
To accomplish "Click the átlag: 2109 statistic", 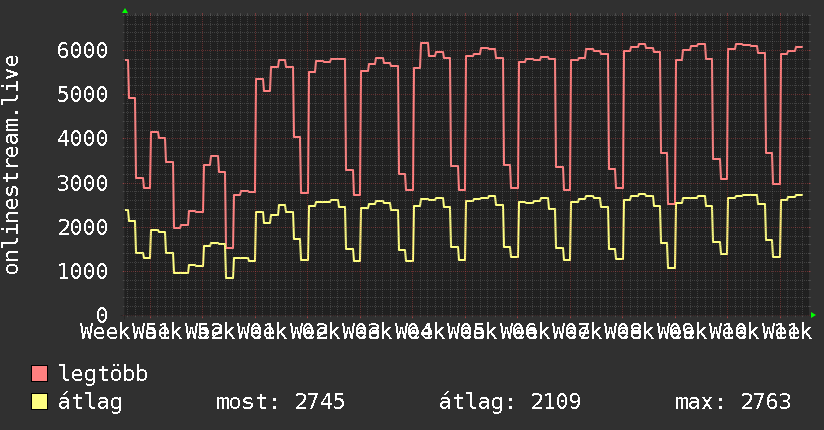I will pos(510,402).
